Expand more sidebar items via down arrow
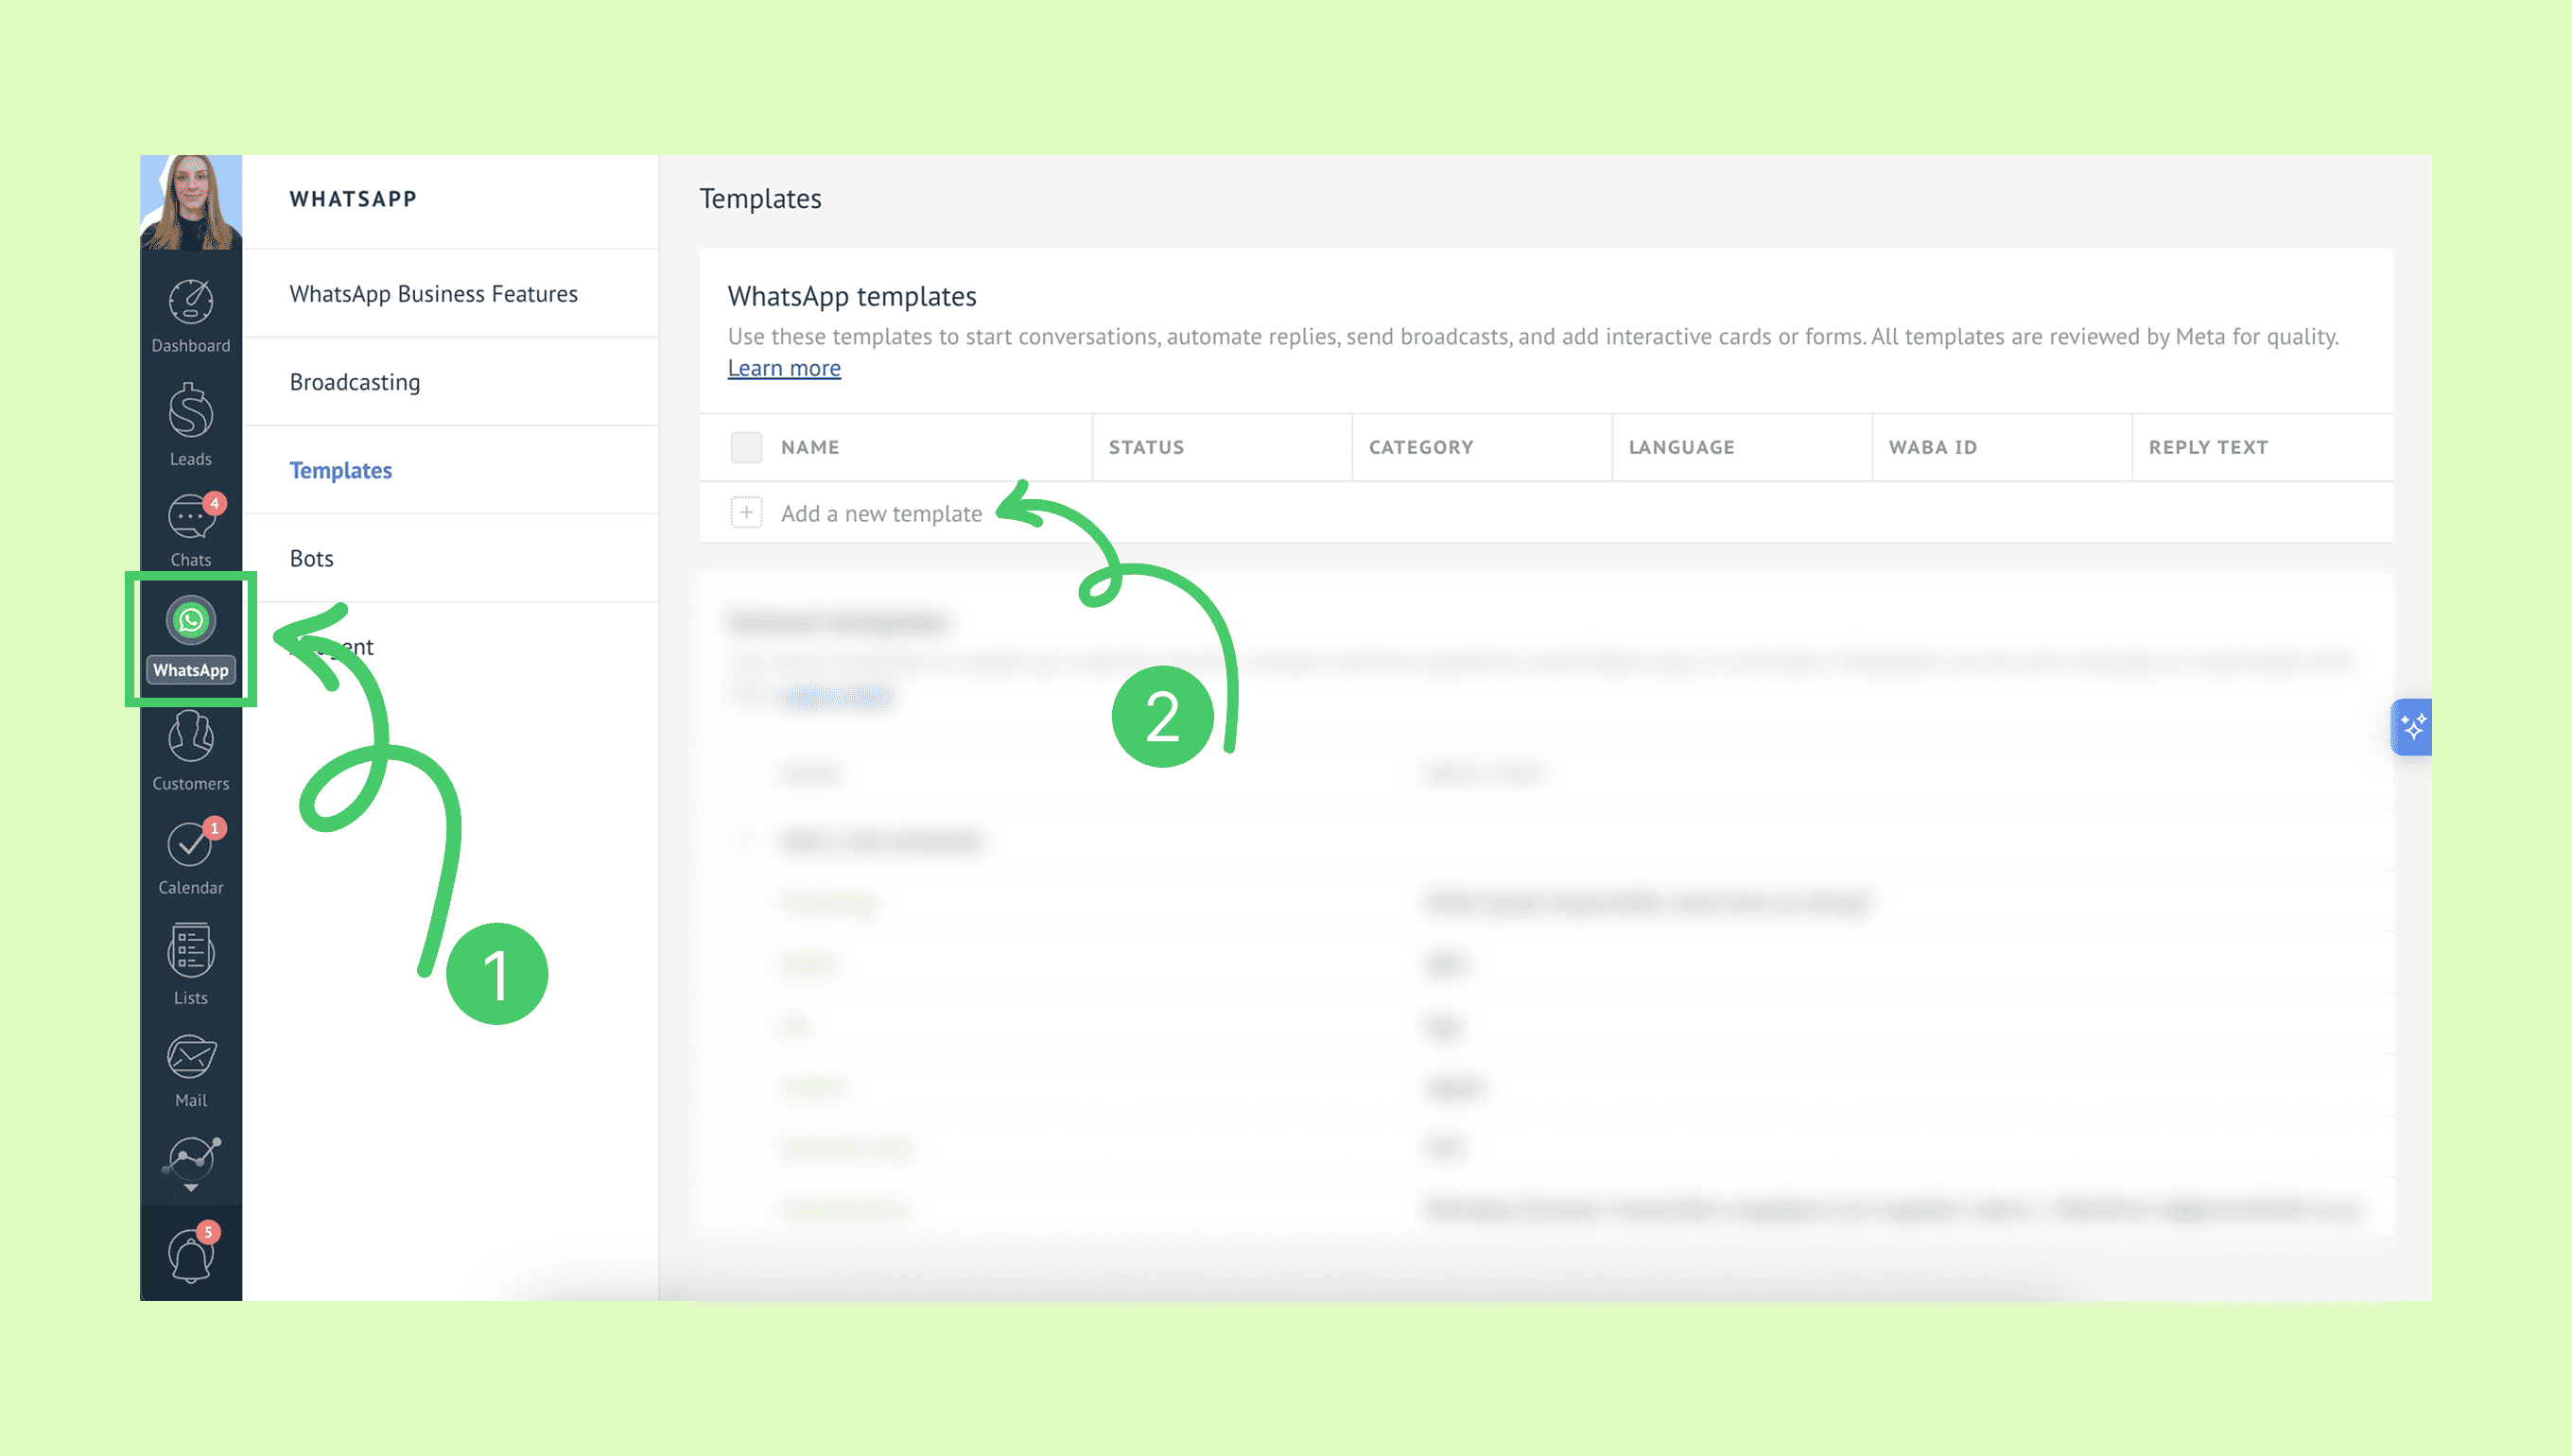The width and height of the screenshot is (2572, 1456). coord(191,1189)
